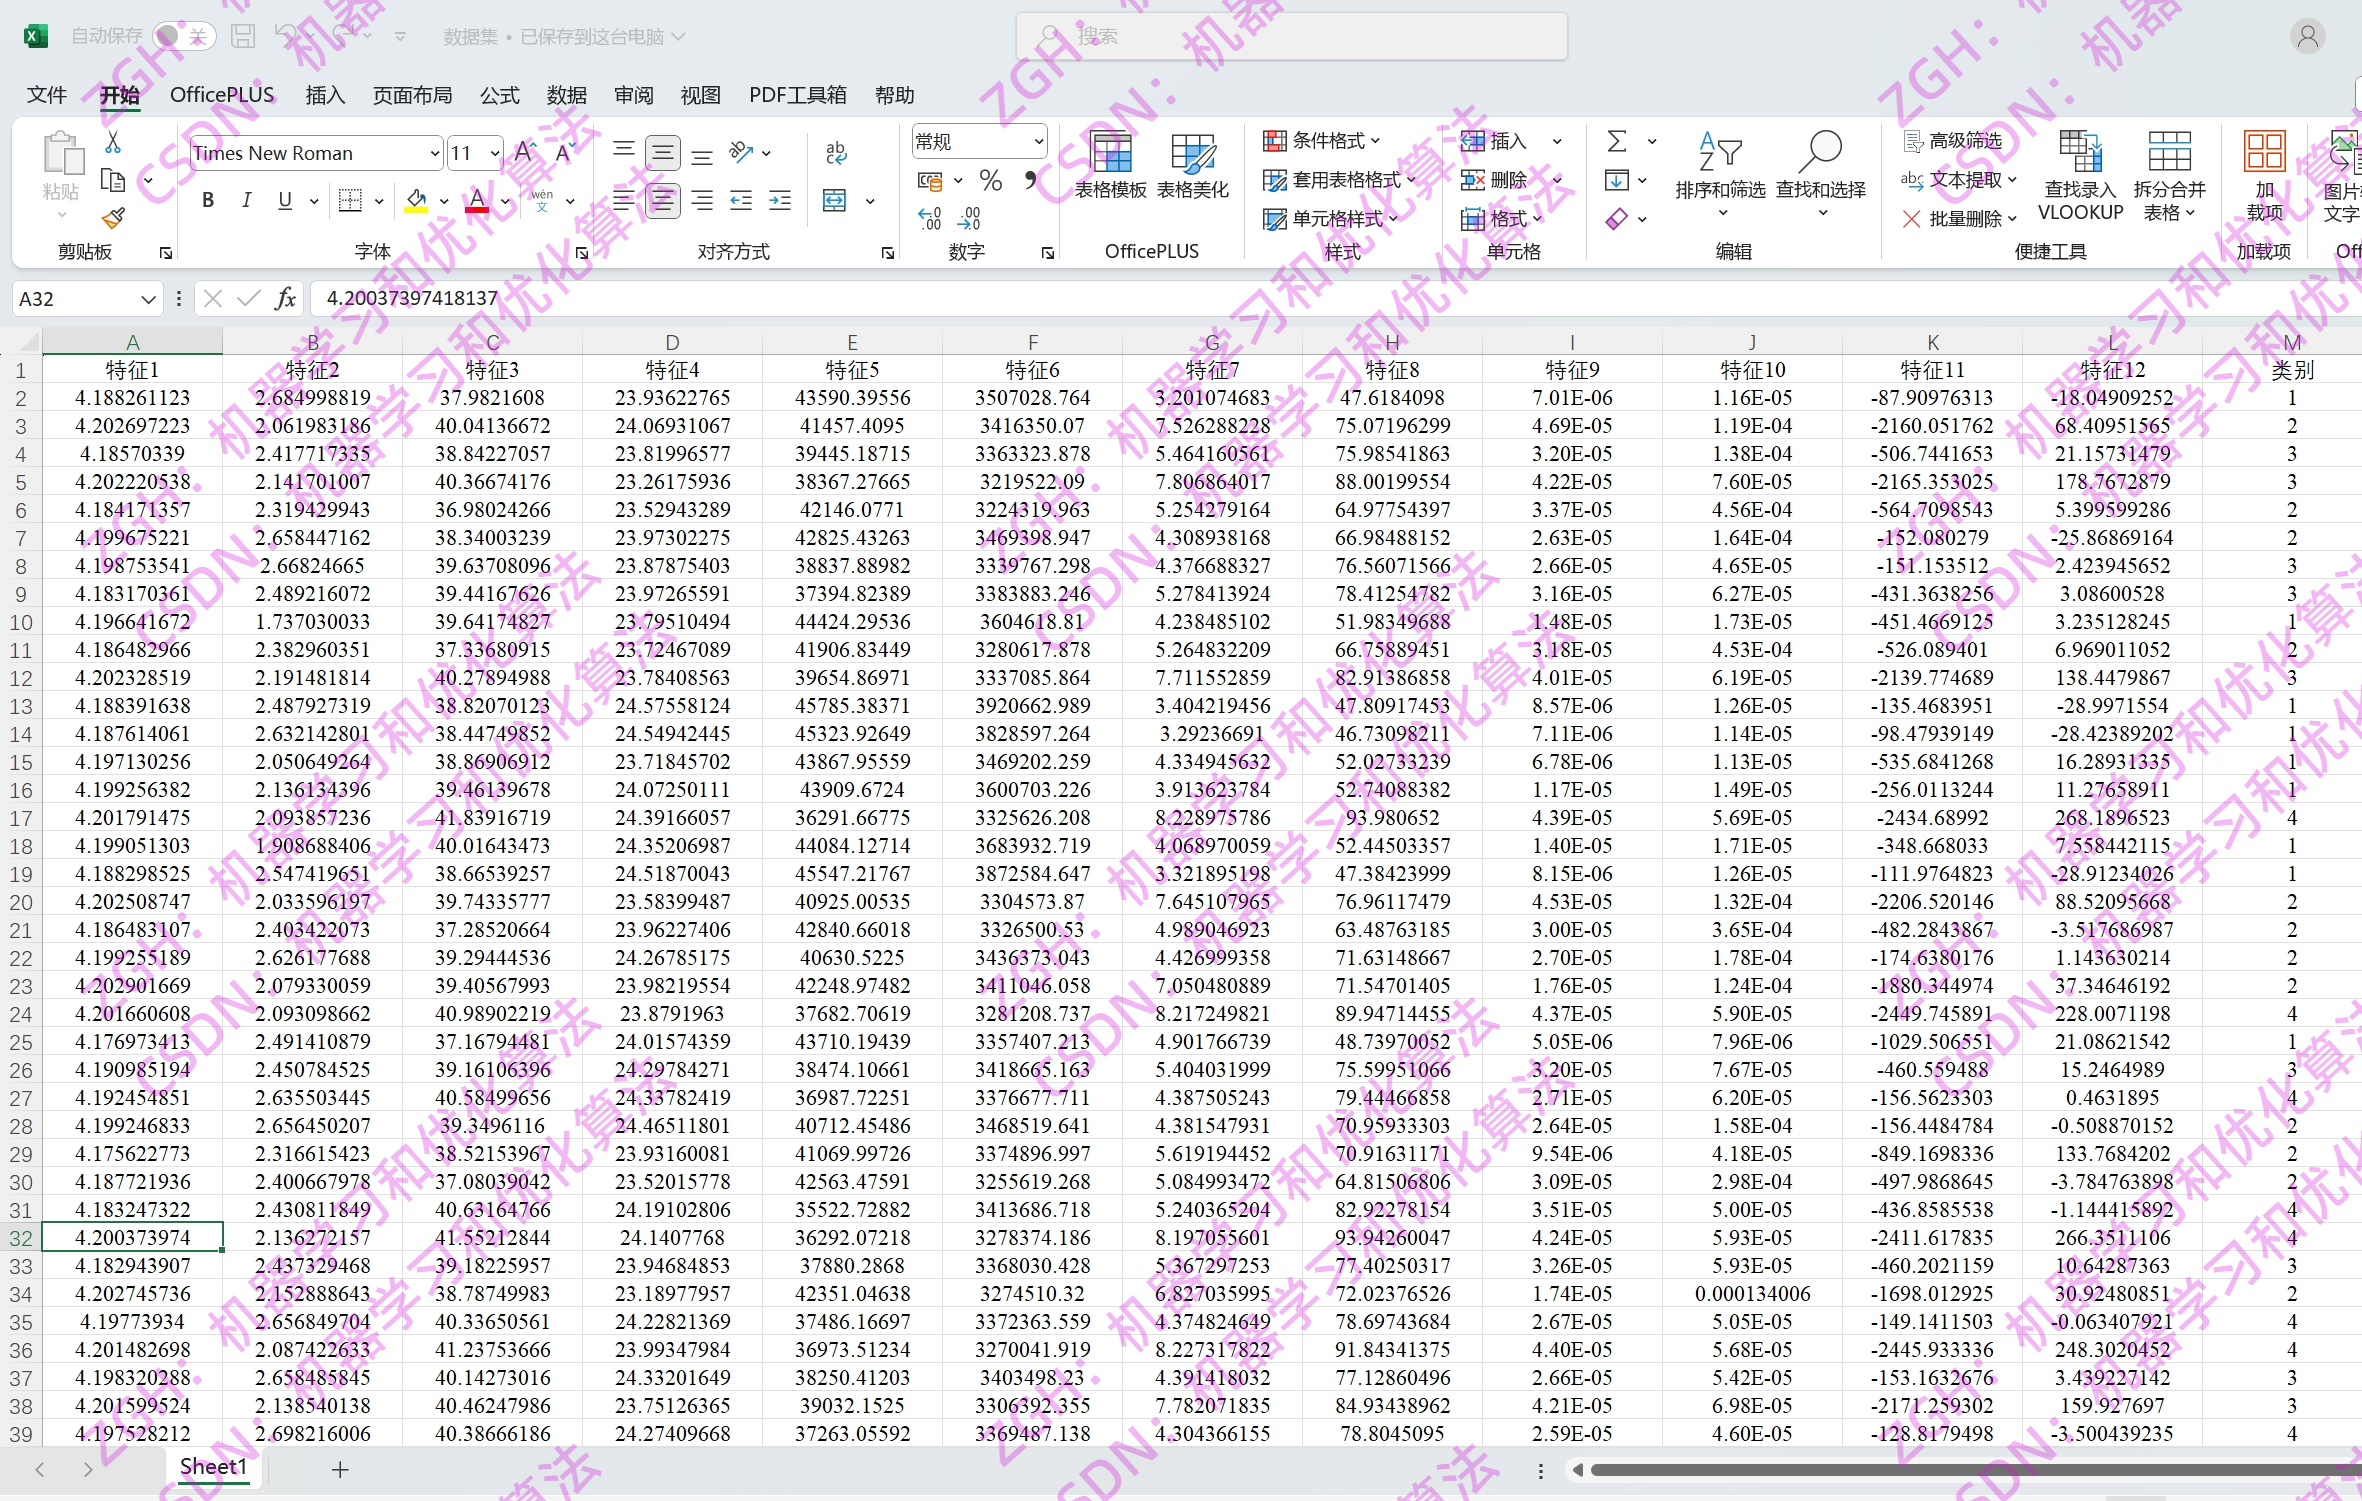
Task: Switch to the 公式 ribbon tab
Action: coord(499,95)
